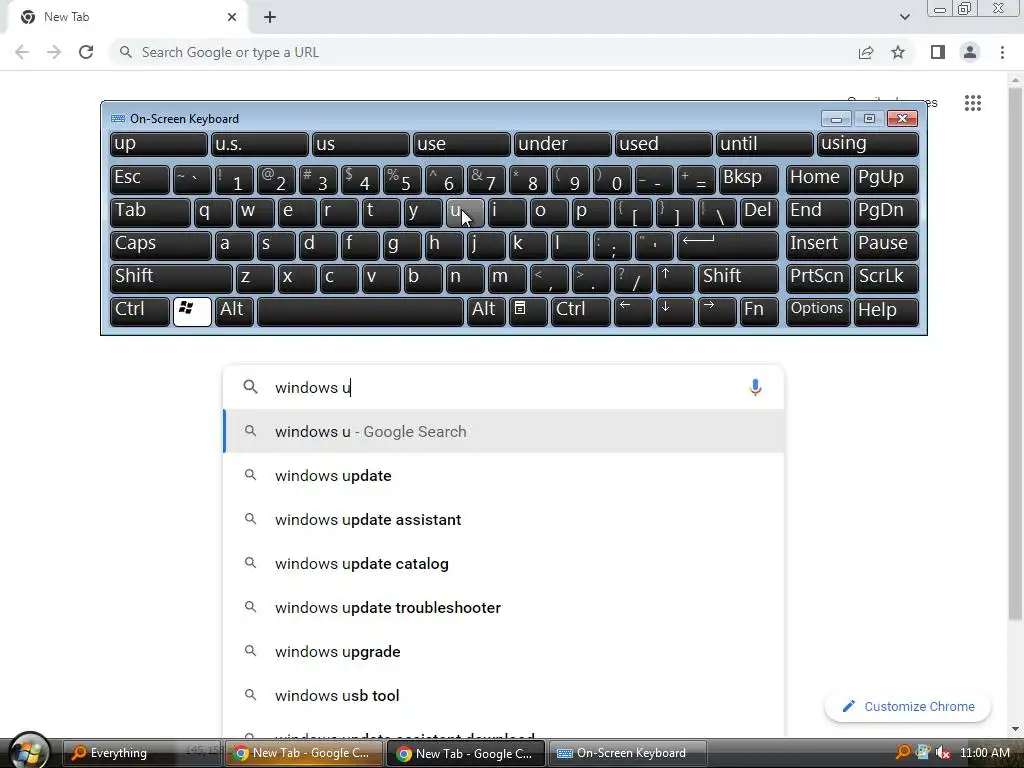Toggle the left Alt key
This screenshot has height=768, width=1024.
(234, 311)
